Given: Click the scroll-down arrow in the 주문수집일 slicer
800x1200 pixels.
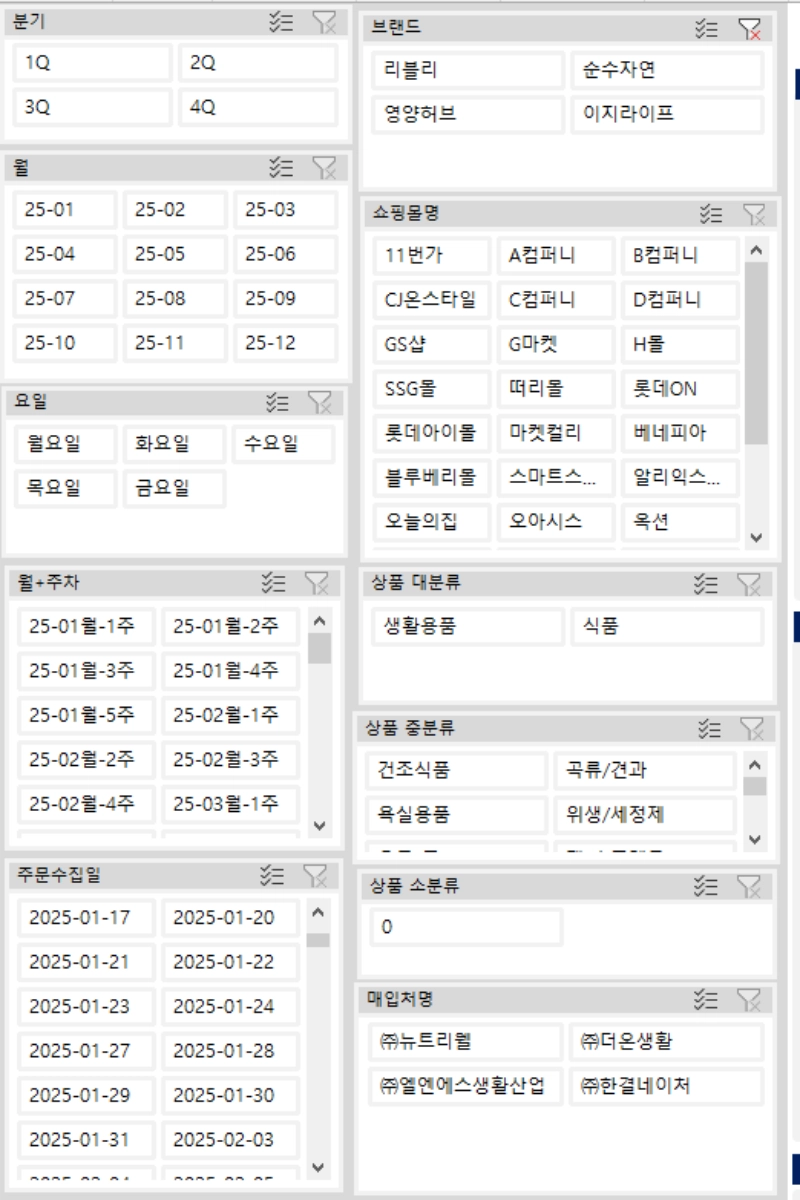Looking at the screenshot, I should 318,1166.
